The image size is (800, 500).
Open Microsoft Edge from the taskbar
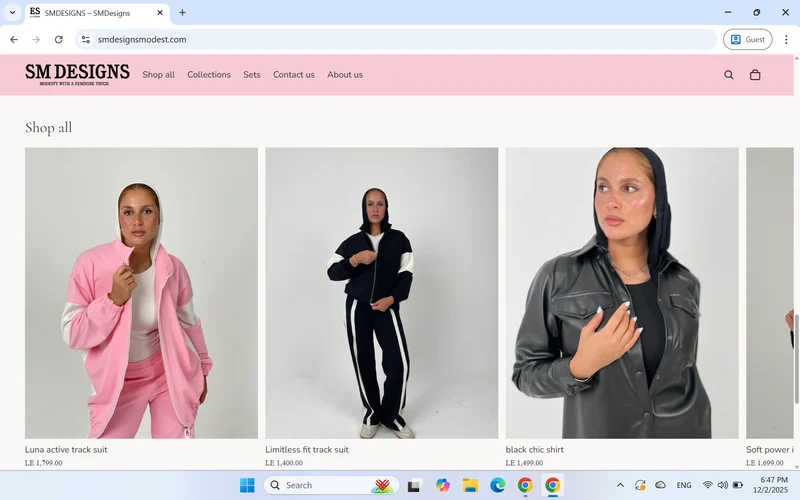[x=497, y=485]
